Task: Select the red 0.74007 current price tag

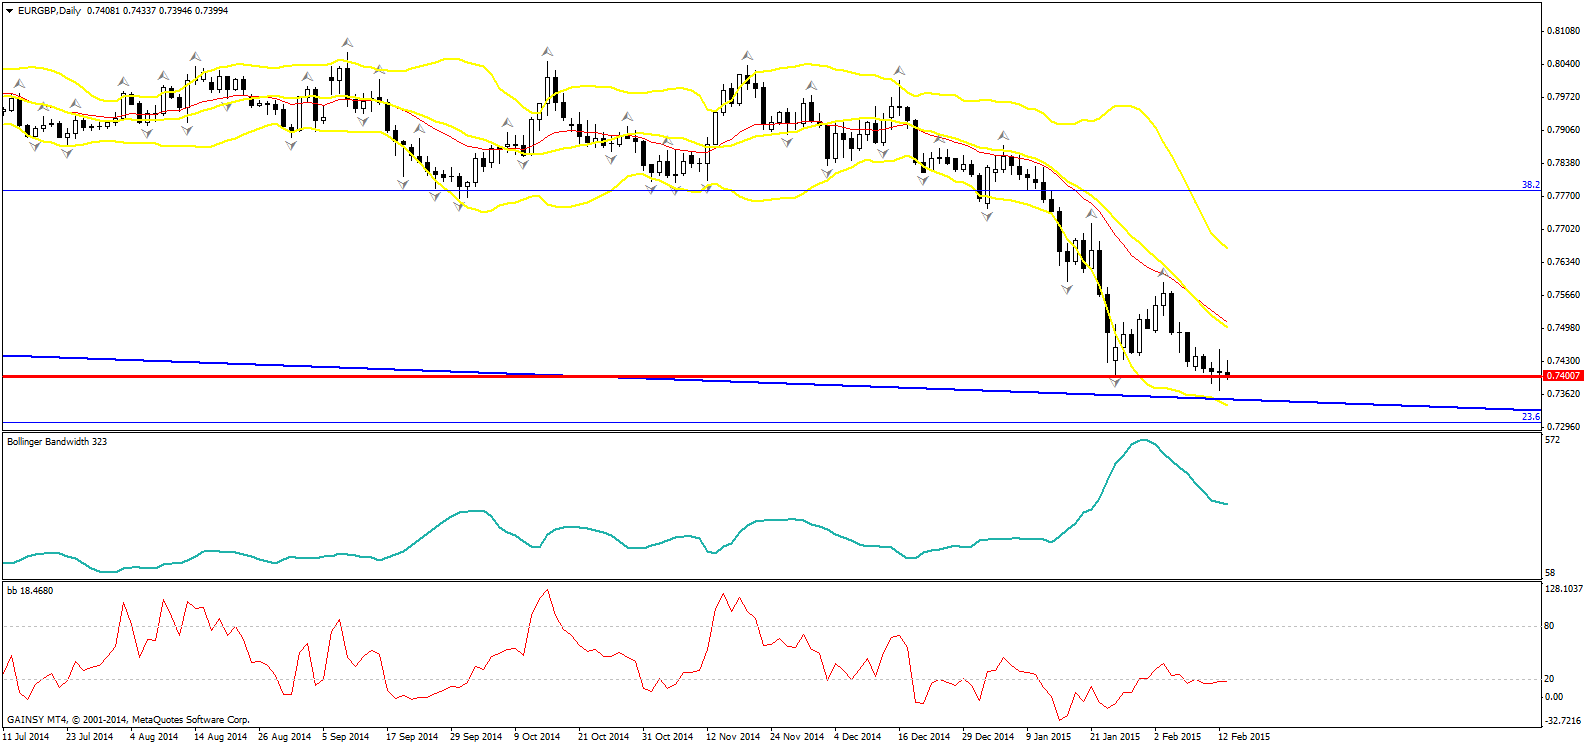Action: [1563, 376]
